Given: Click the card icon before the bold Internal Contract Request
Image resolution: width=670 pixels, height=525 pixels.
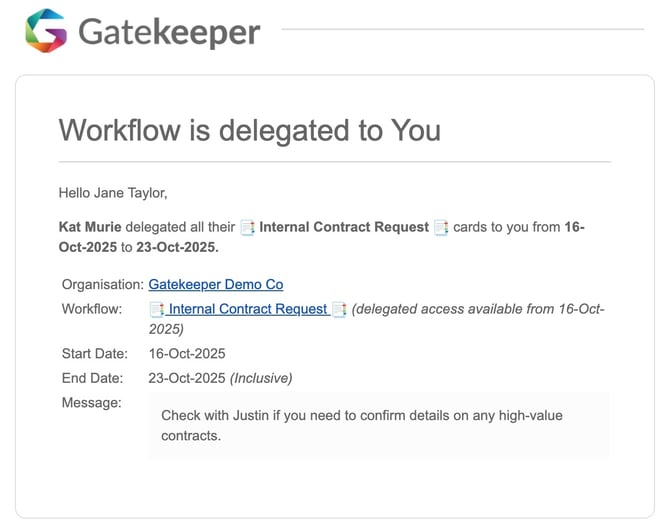Looking at the screenshot, I should pyautogui.click(x=248, y=227).
